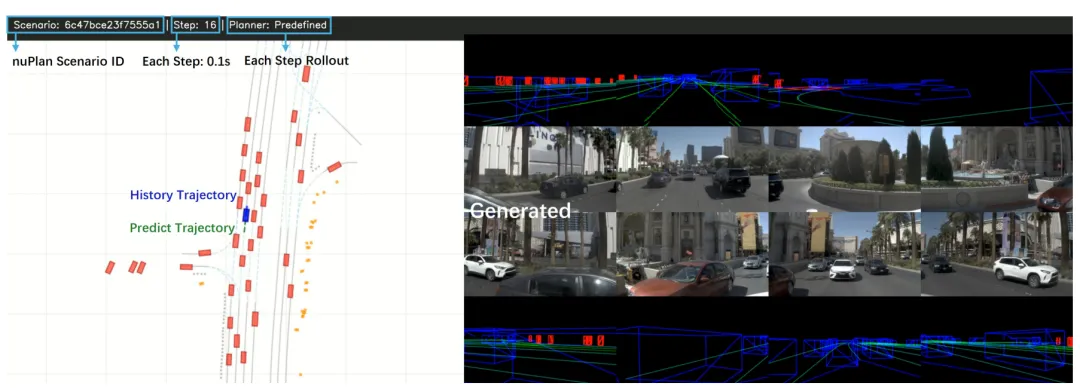Screen dimensions: 1080x392
Task: Click the 'Planner: Predefined' label
Action: 278,25
